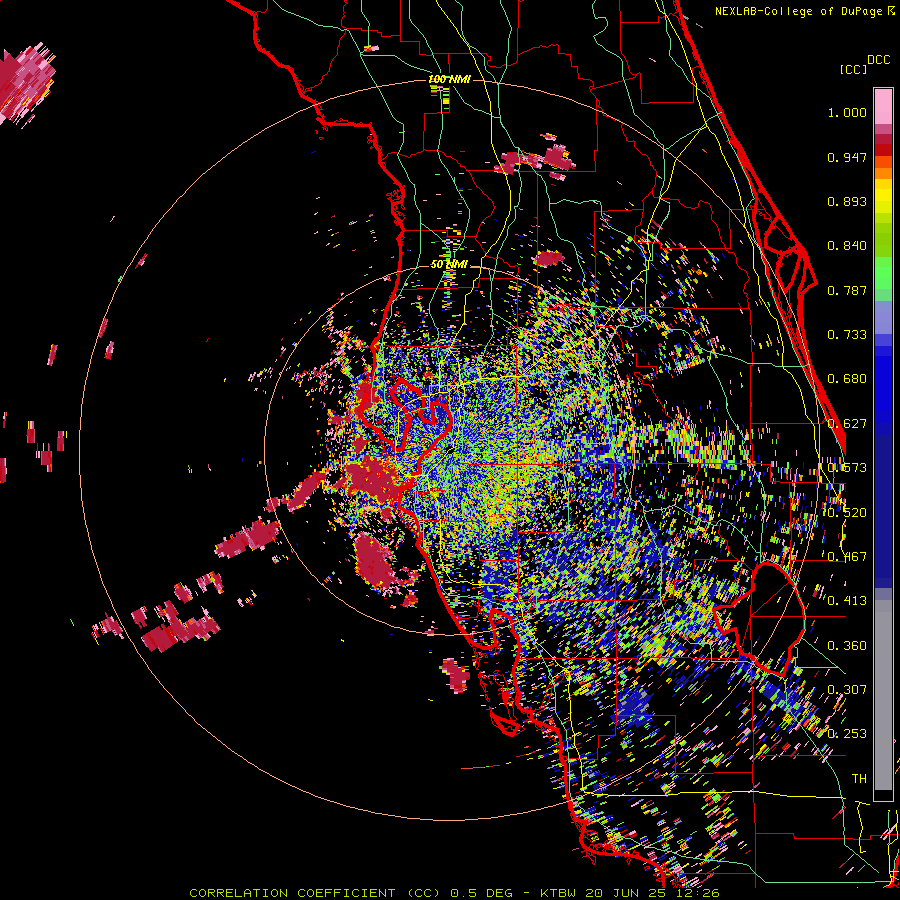Click the [CC] units label

pos(853,69)
